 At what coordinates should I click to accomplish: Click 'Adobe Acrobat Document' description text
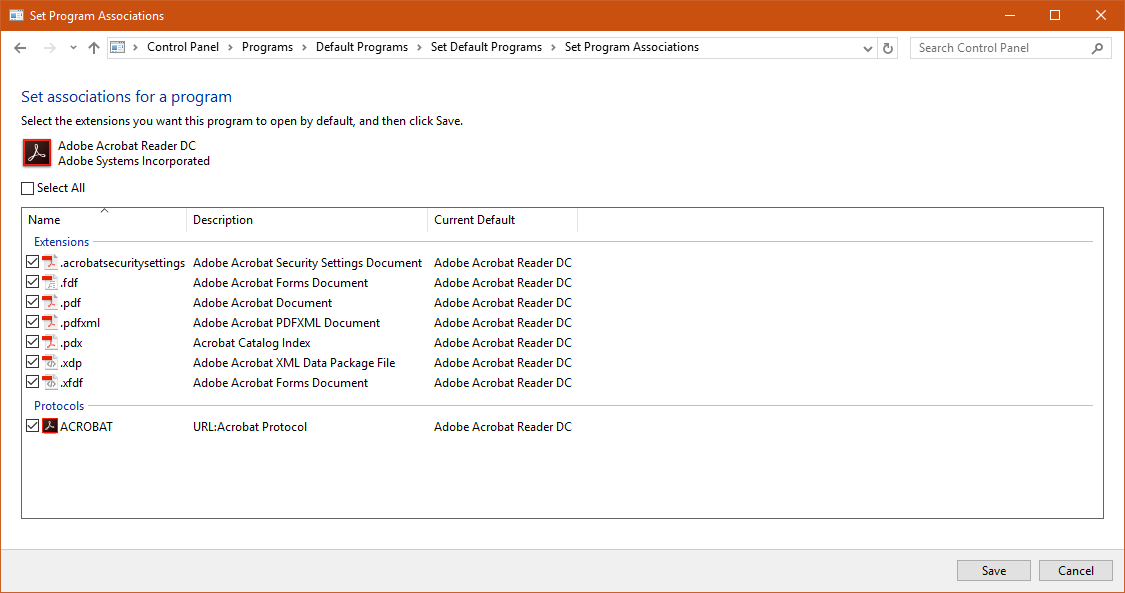click(x=263, y=303)
